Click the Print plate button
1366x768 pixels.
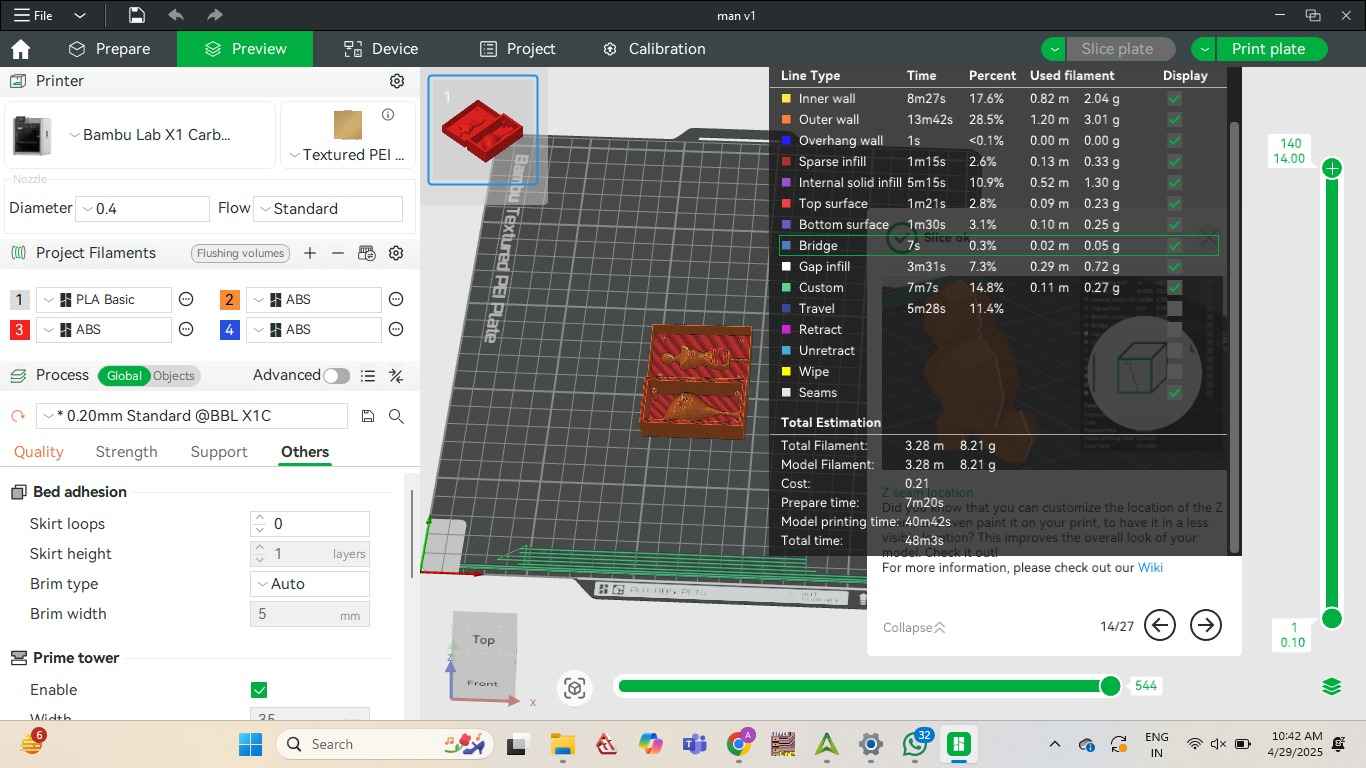[1268, 49]
